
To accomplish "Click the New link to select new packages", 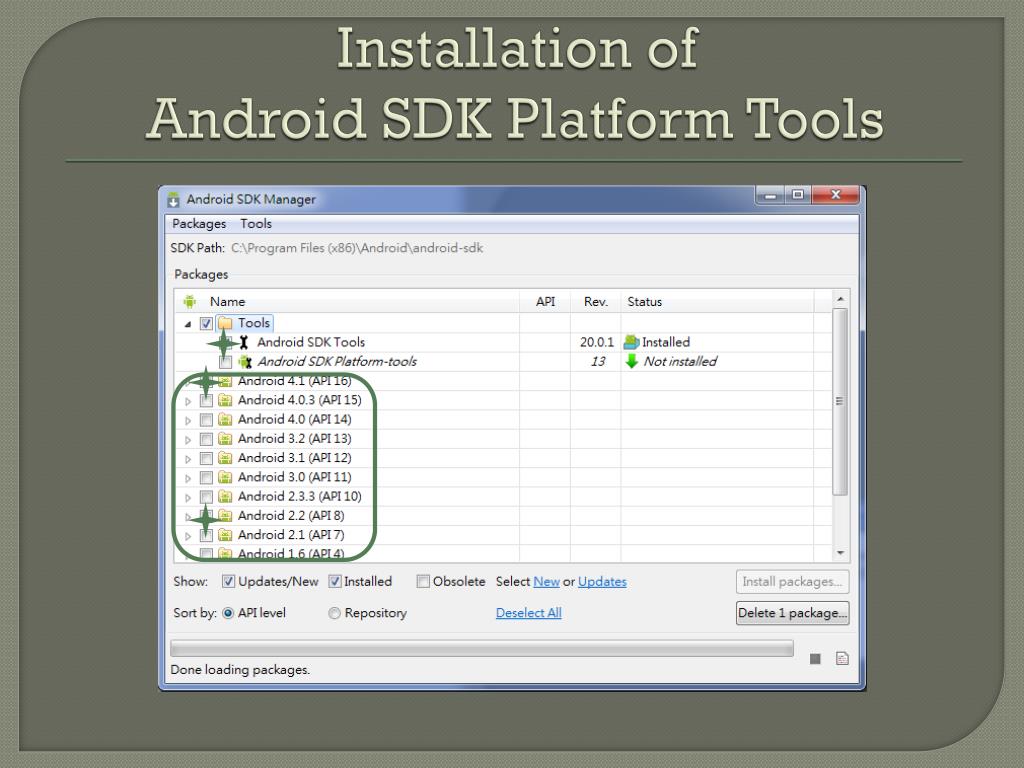I will click(547, 581).
